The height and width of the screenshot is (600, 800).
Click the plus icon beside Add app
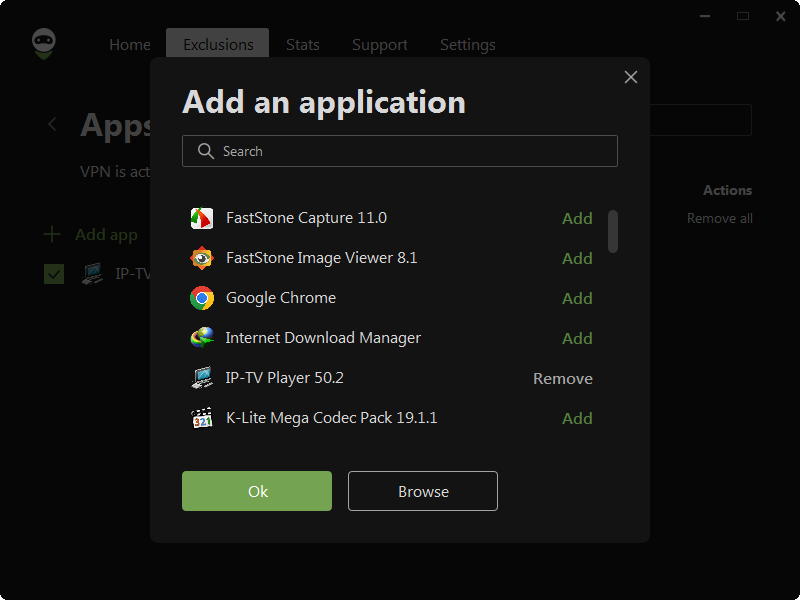pos(52,234)
